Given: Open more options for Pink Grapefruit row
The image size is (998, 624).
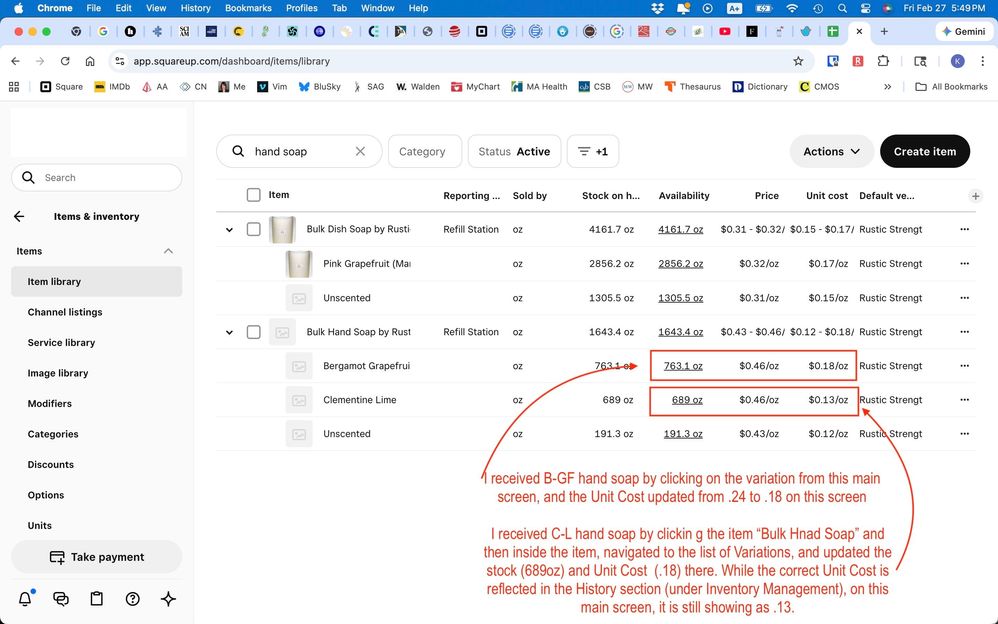Looking at the screenshot, I should (964, 264).
